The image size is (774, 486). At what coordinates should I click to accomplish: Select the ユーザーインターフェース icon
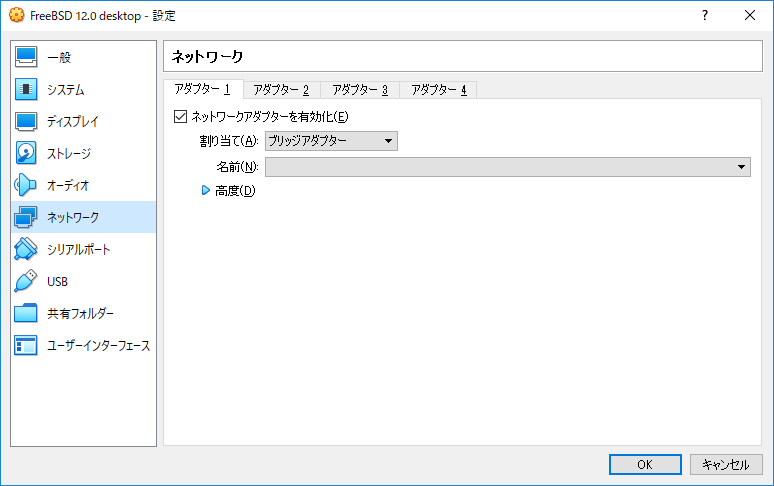[26, 345]
